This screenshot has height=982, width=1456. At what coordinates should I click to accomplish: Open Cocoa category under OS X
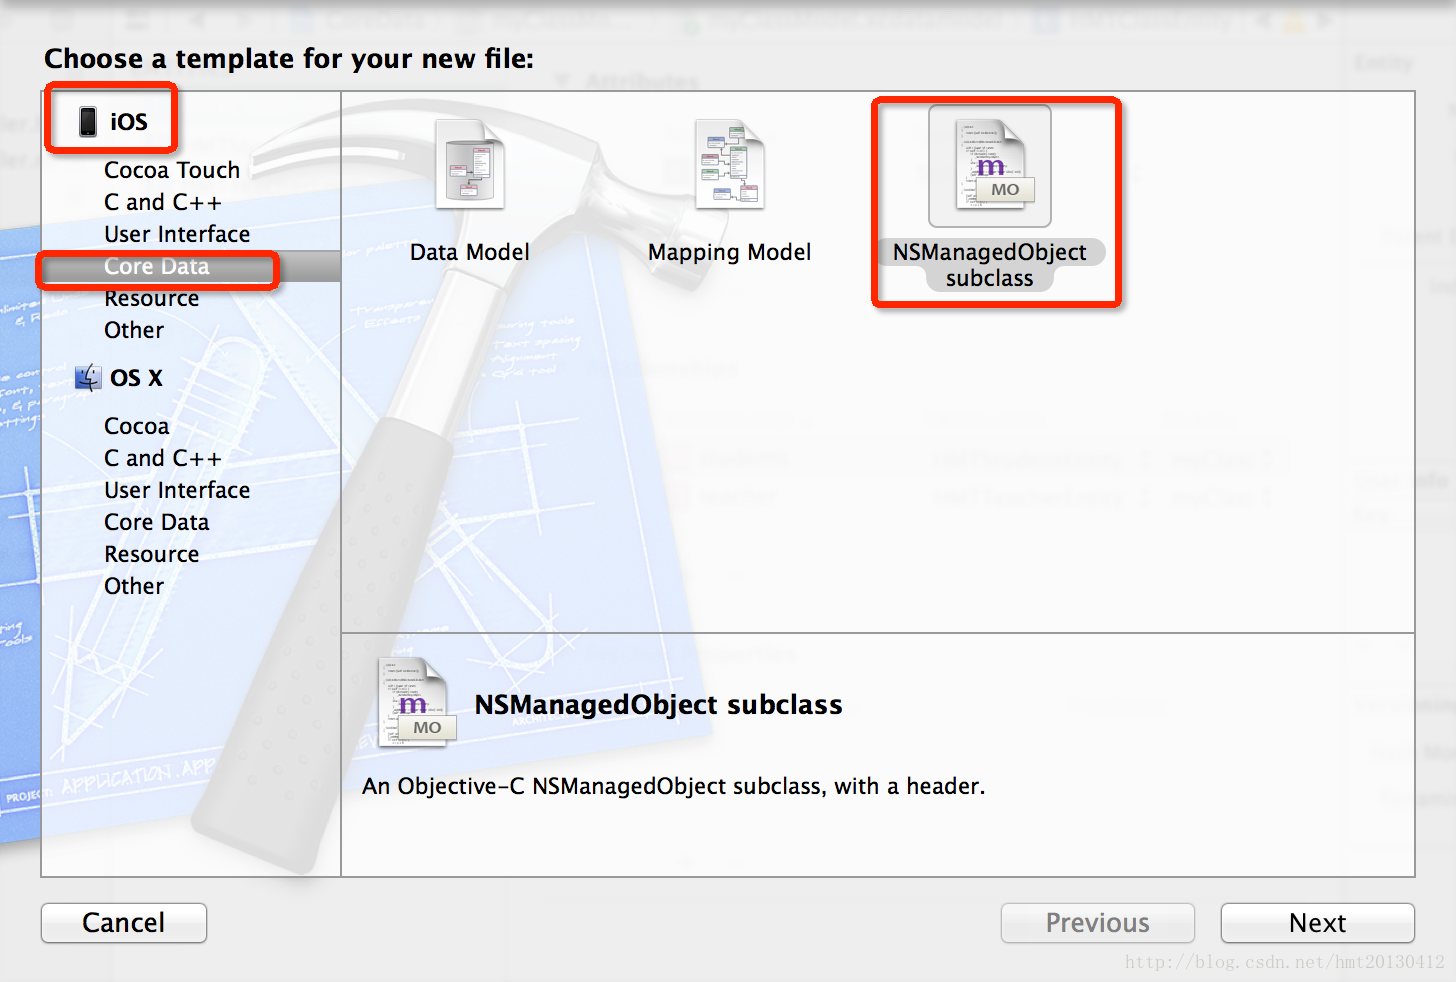tap(136, 426)
